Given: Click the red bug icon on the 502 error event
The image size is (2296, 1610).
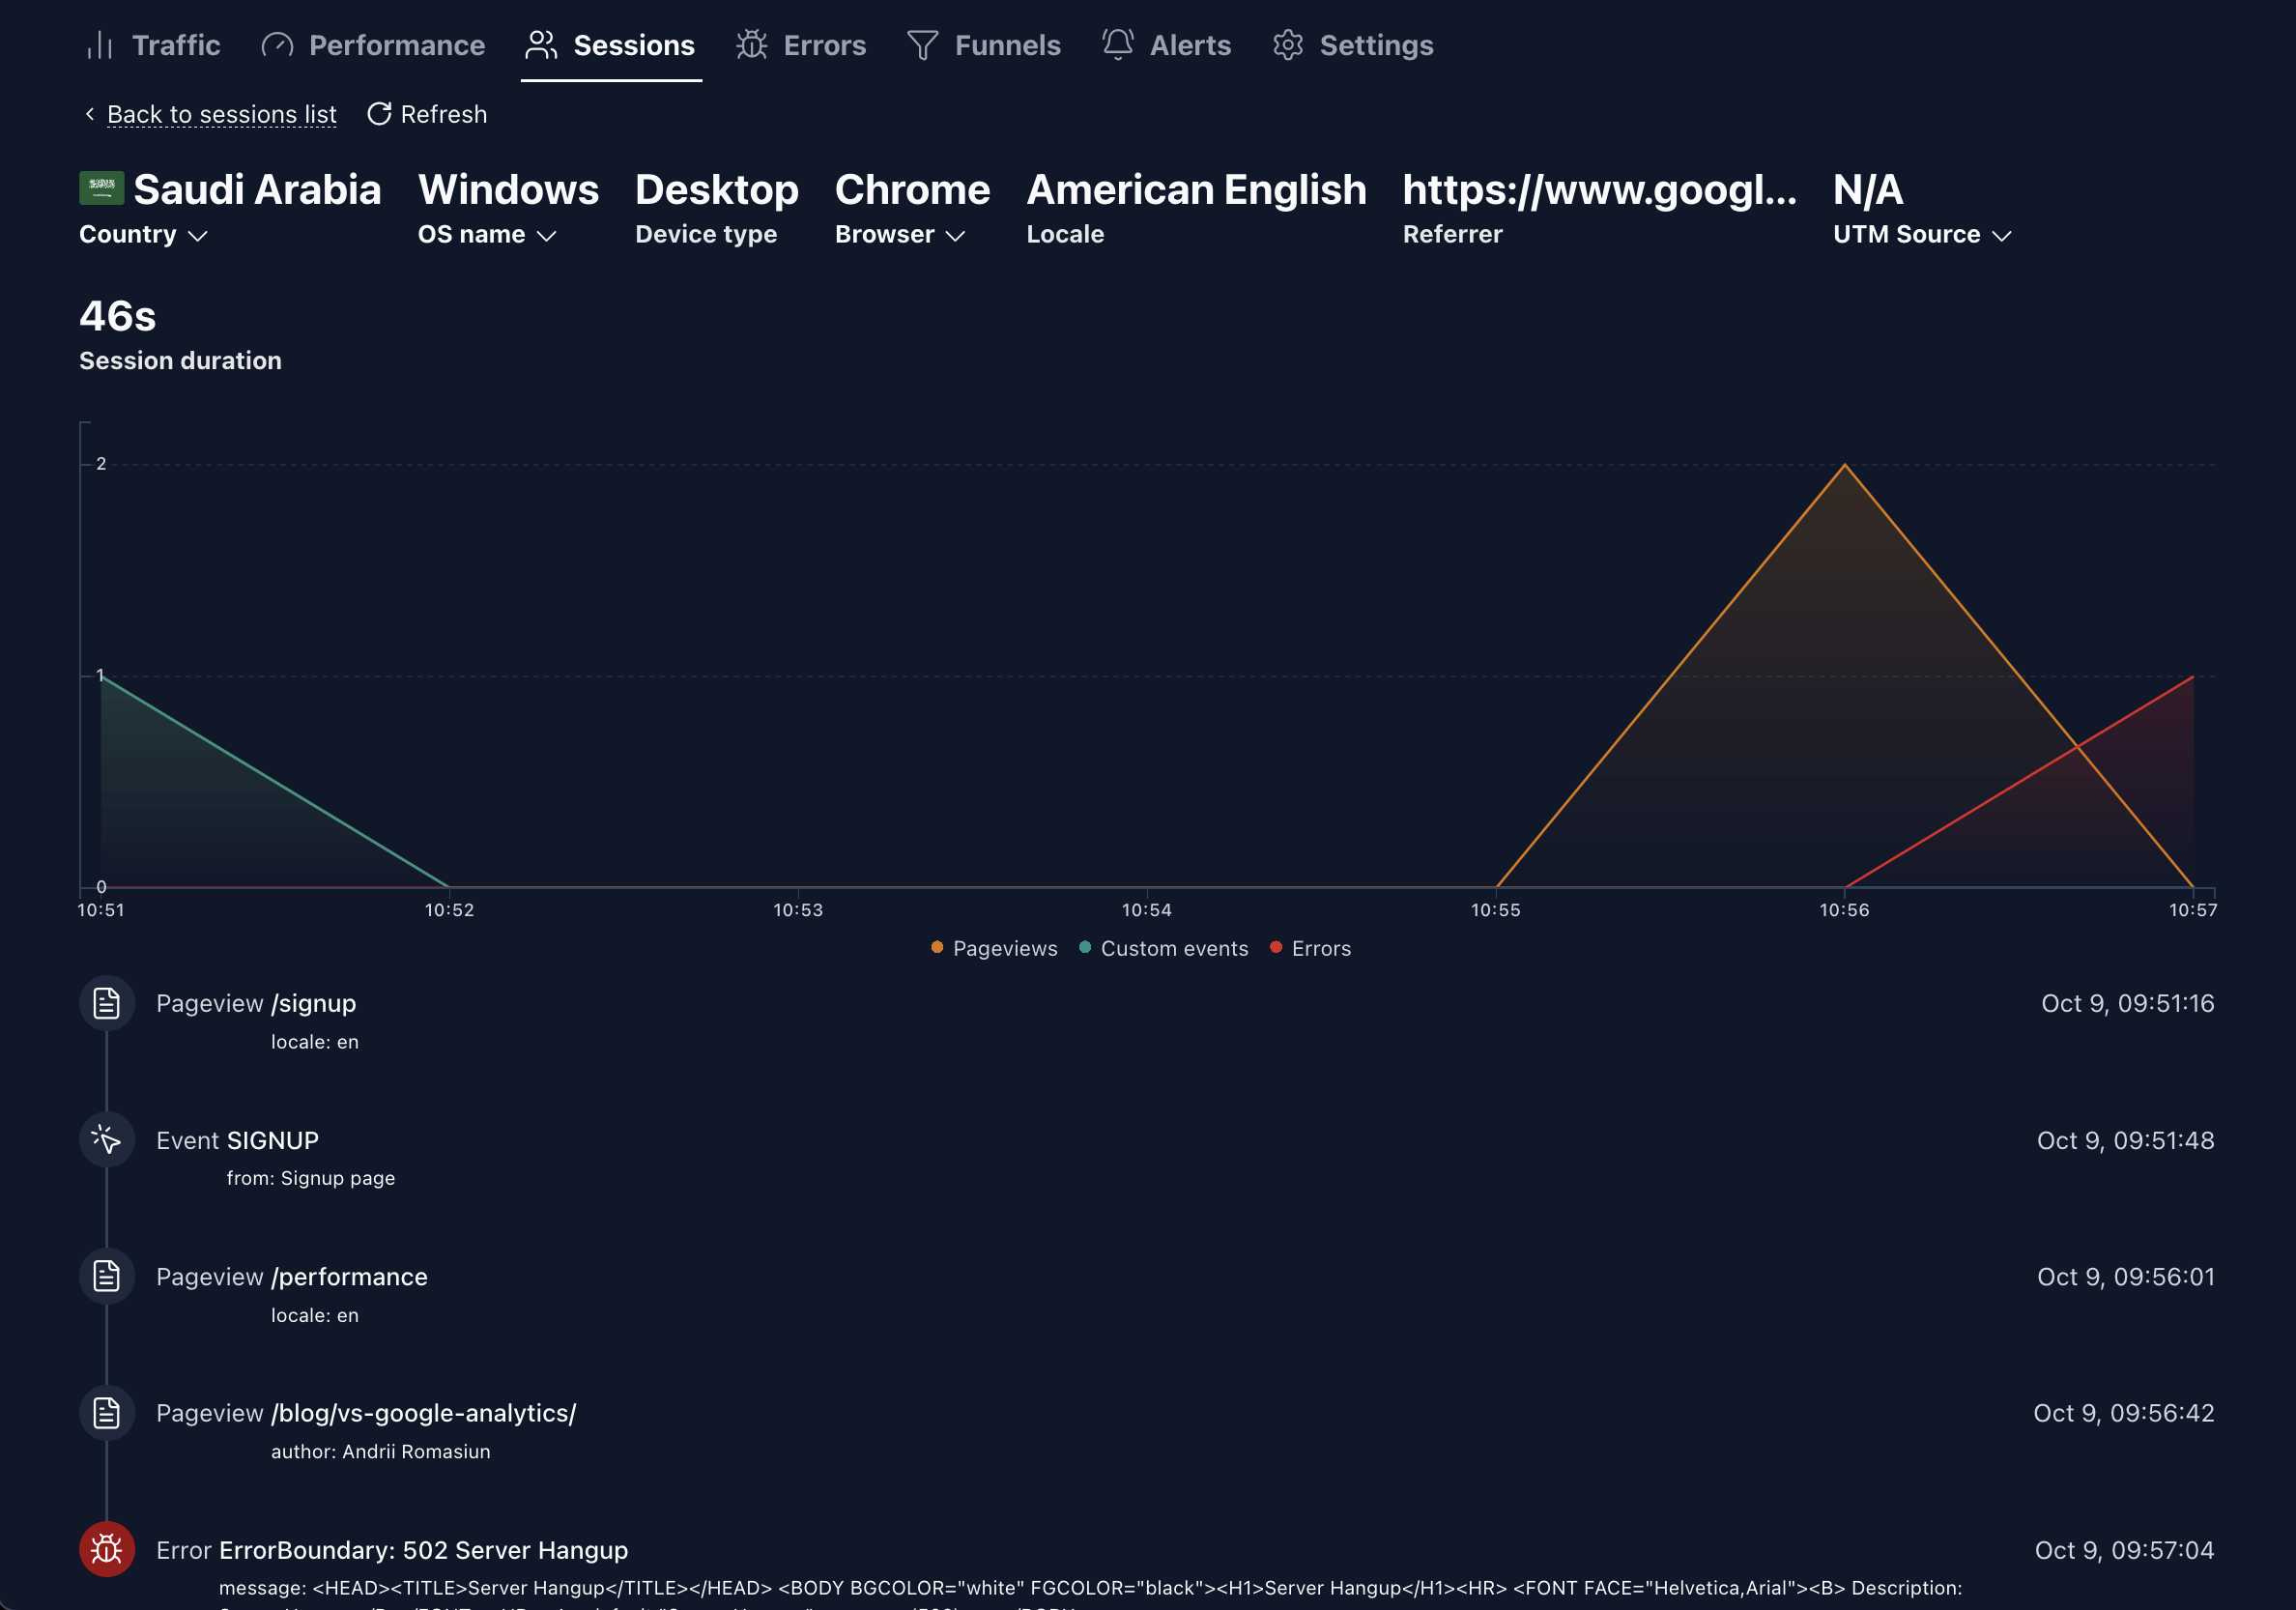Looking at the screenshot, I should [x=106, y=1549].
